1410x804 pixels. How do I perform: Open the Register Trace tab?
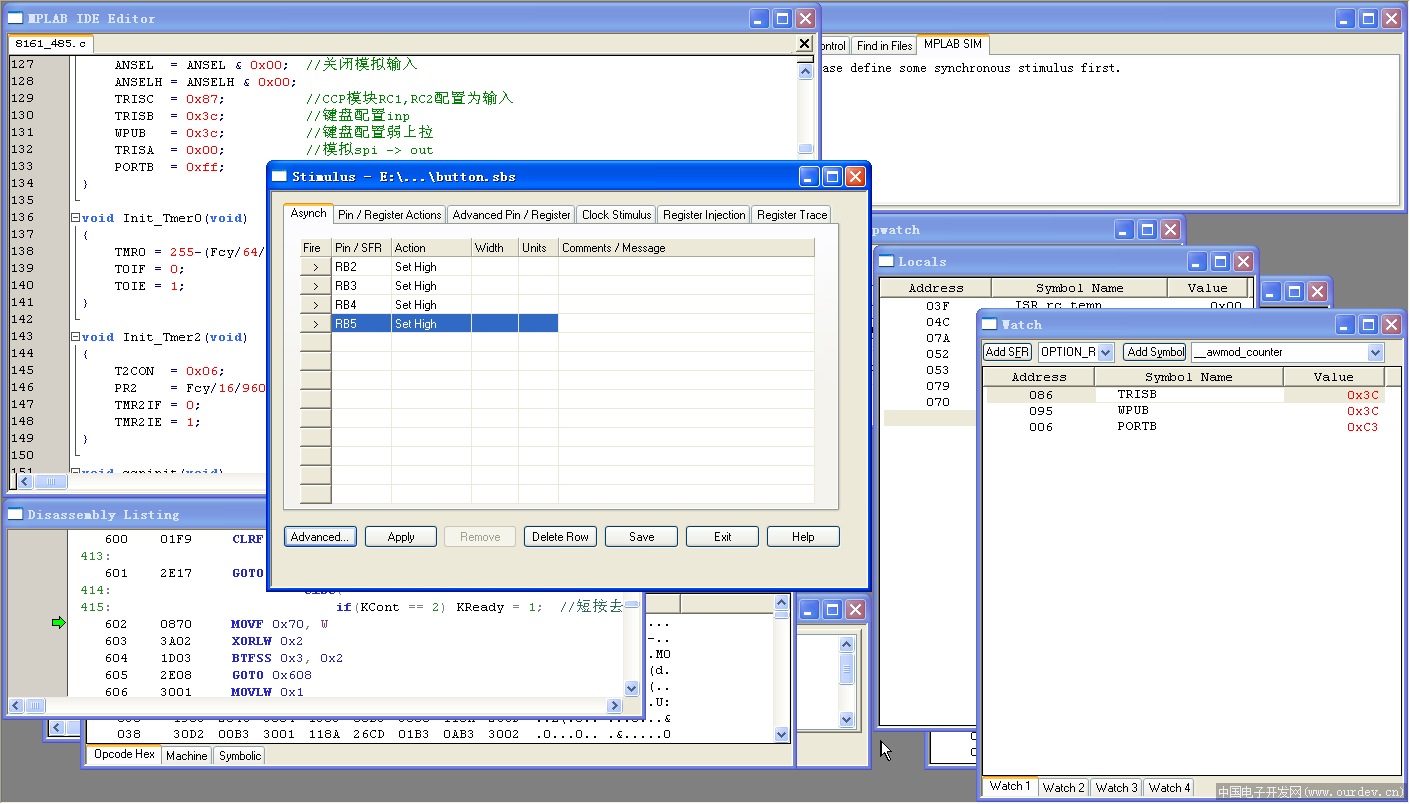(792, 215)
